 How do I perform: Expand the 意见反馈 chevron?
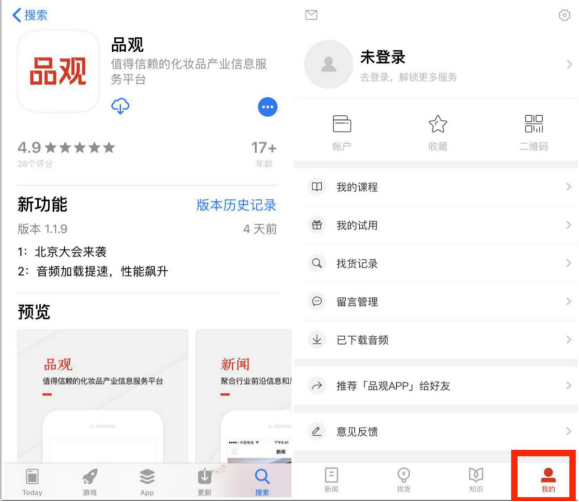[x=569, y=431]
